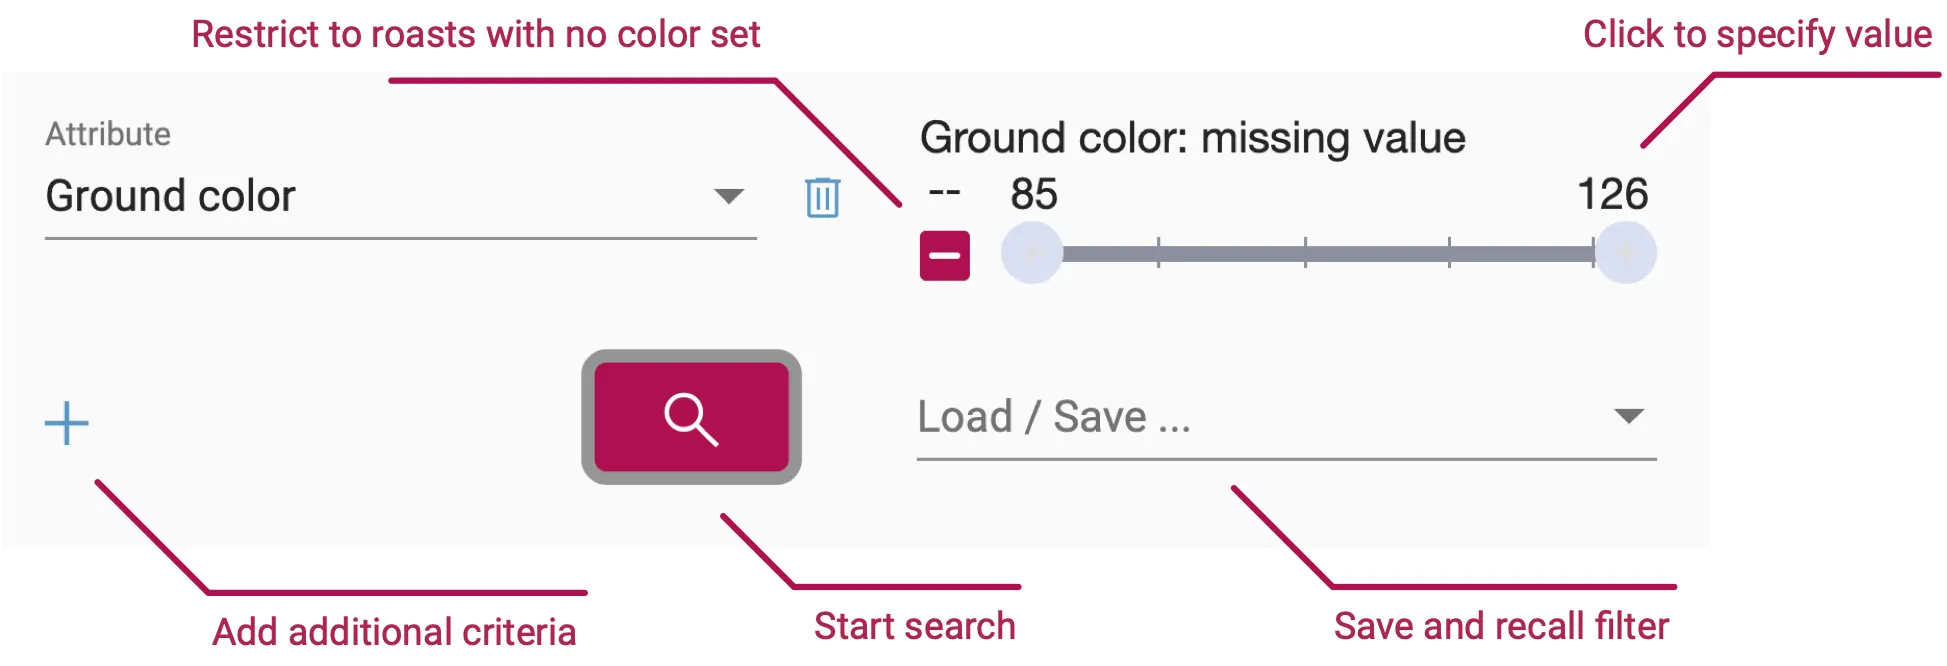Click the left slider handle under 85
The image size is (1947, 666).
[1031, 253]
